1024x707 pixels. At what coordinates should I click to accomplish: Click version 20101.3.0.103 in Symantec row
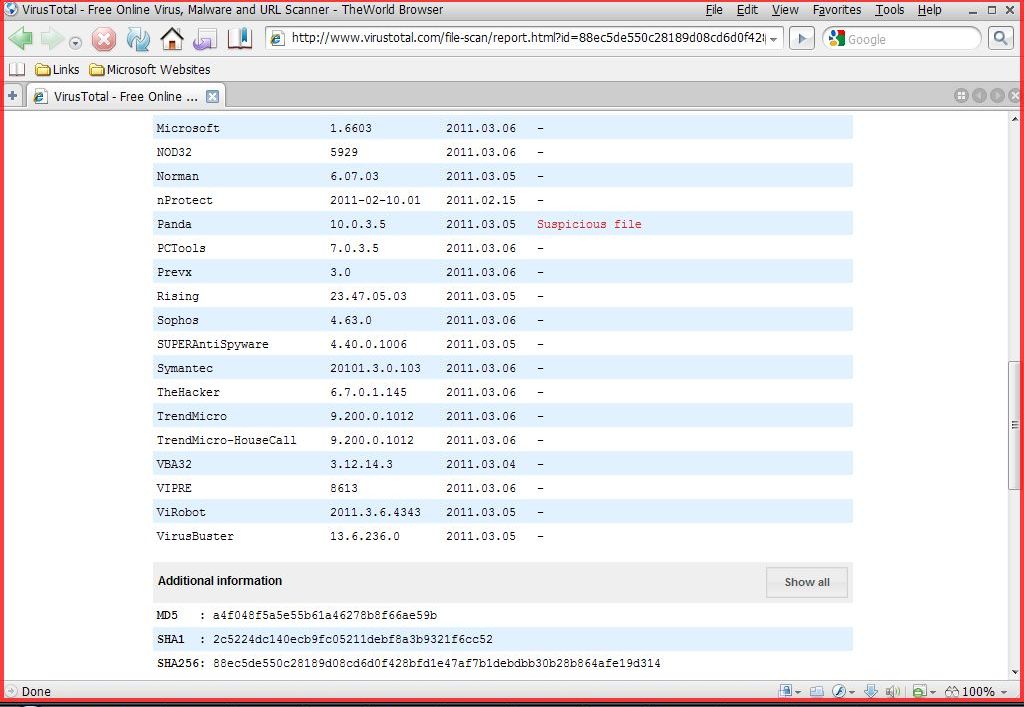click(375, 368)
